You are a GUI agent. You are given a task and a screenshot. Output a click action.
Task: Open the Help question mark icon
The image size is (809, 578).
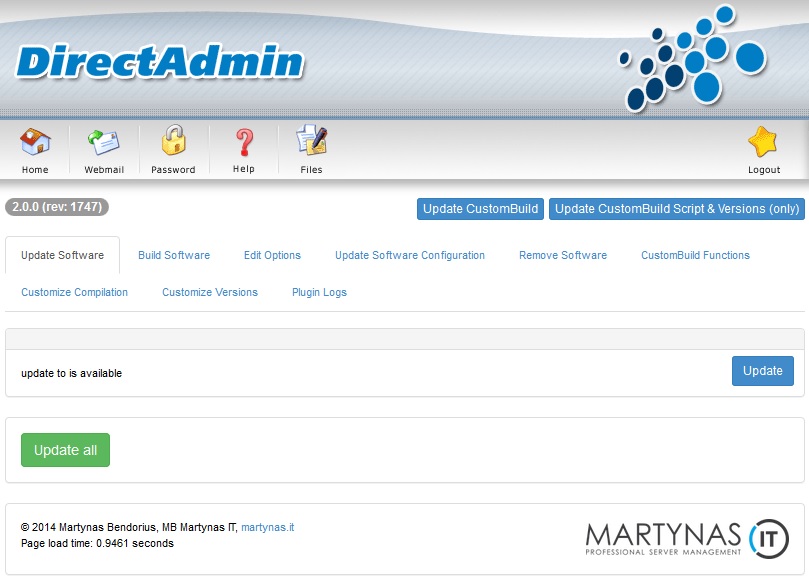[244, 143]
